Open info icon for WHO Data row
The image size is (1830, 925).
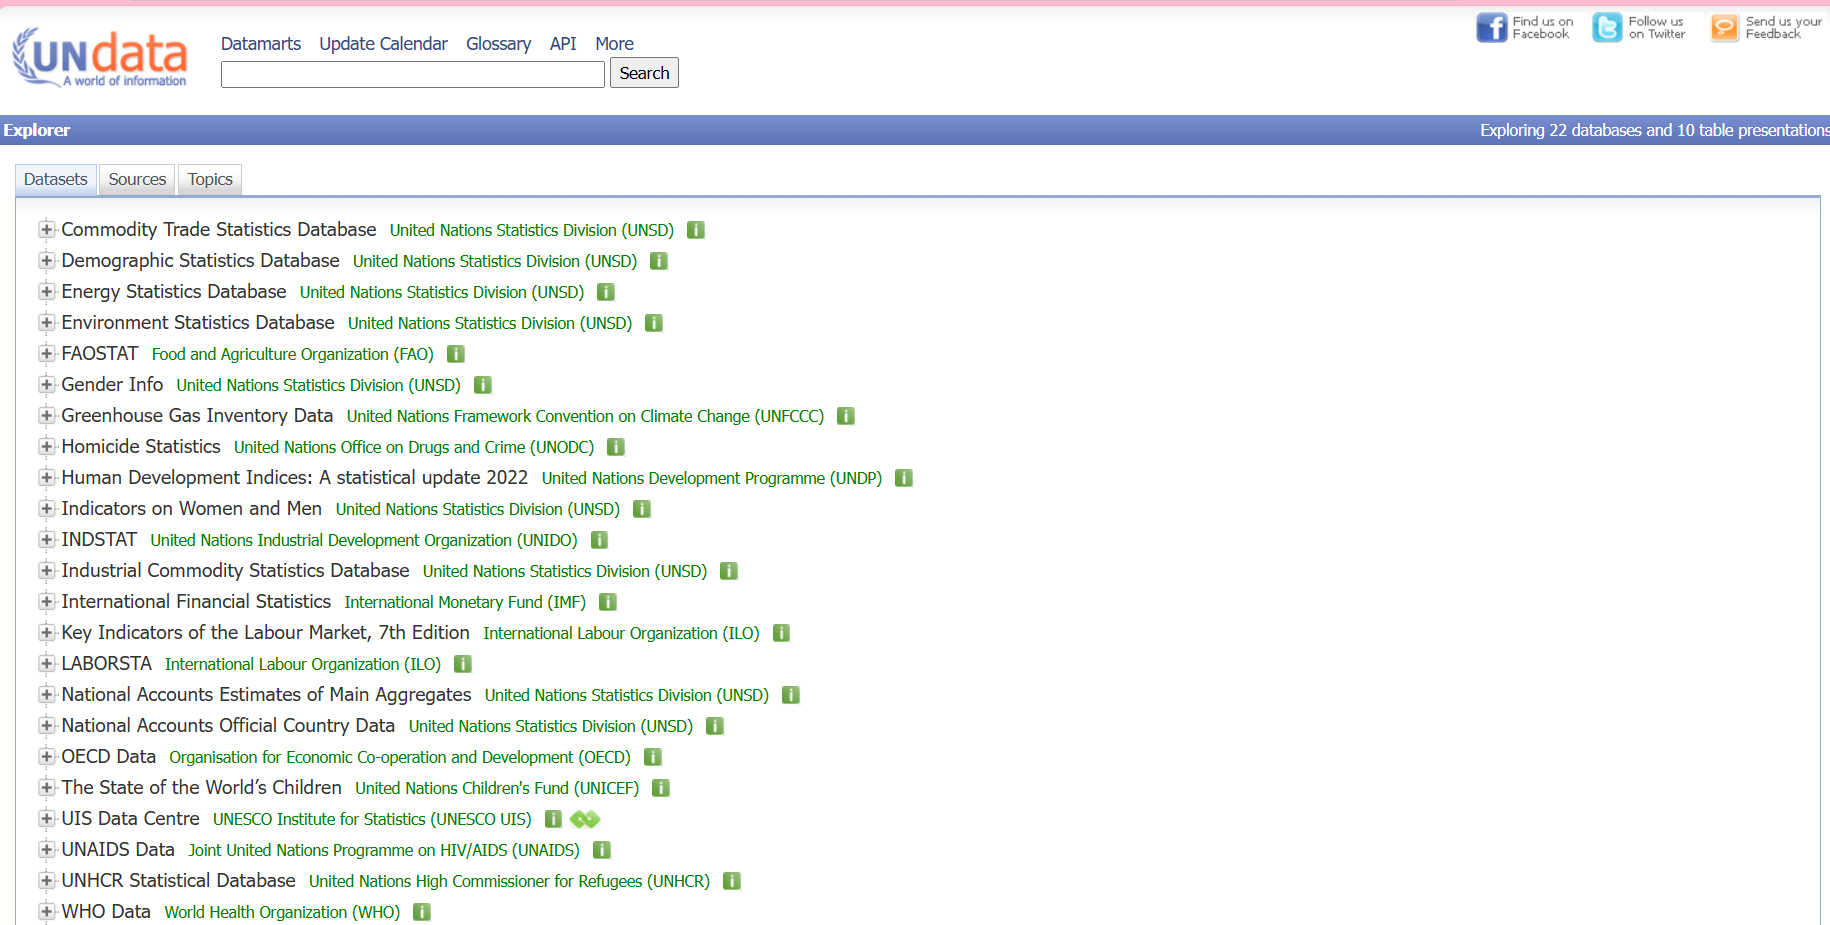[x=422, y=912]
